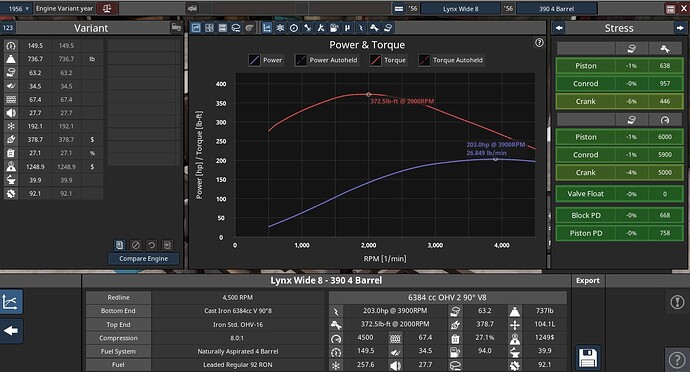Click the refresh document icon
Viewport: 690px width, 372px height.
point(167,245)
